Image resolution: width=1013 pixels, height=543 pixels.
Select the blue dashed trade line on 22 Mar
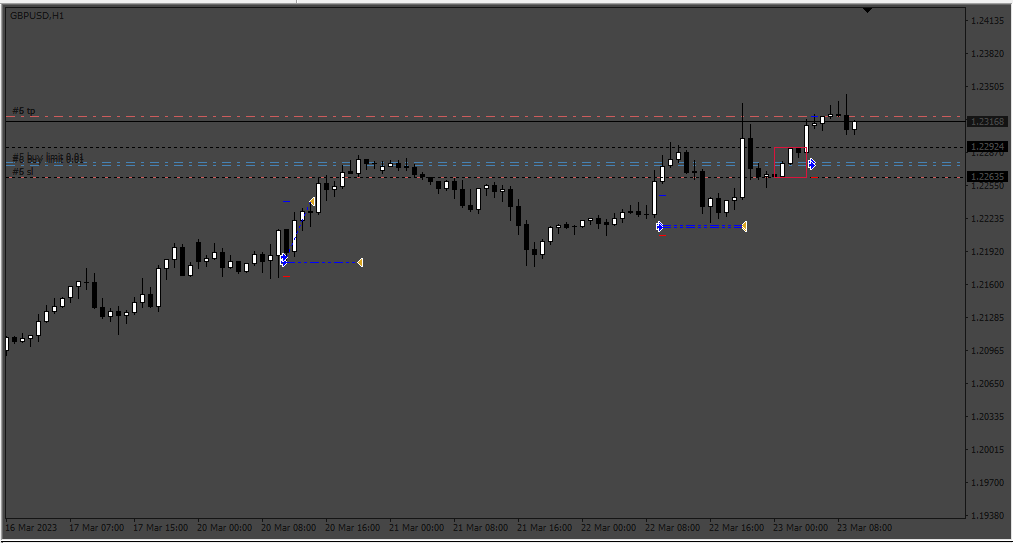pyautogui.click(x=702, y=226)
